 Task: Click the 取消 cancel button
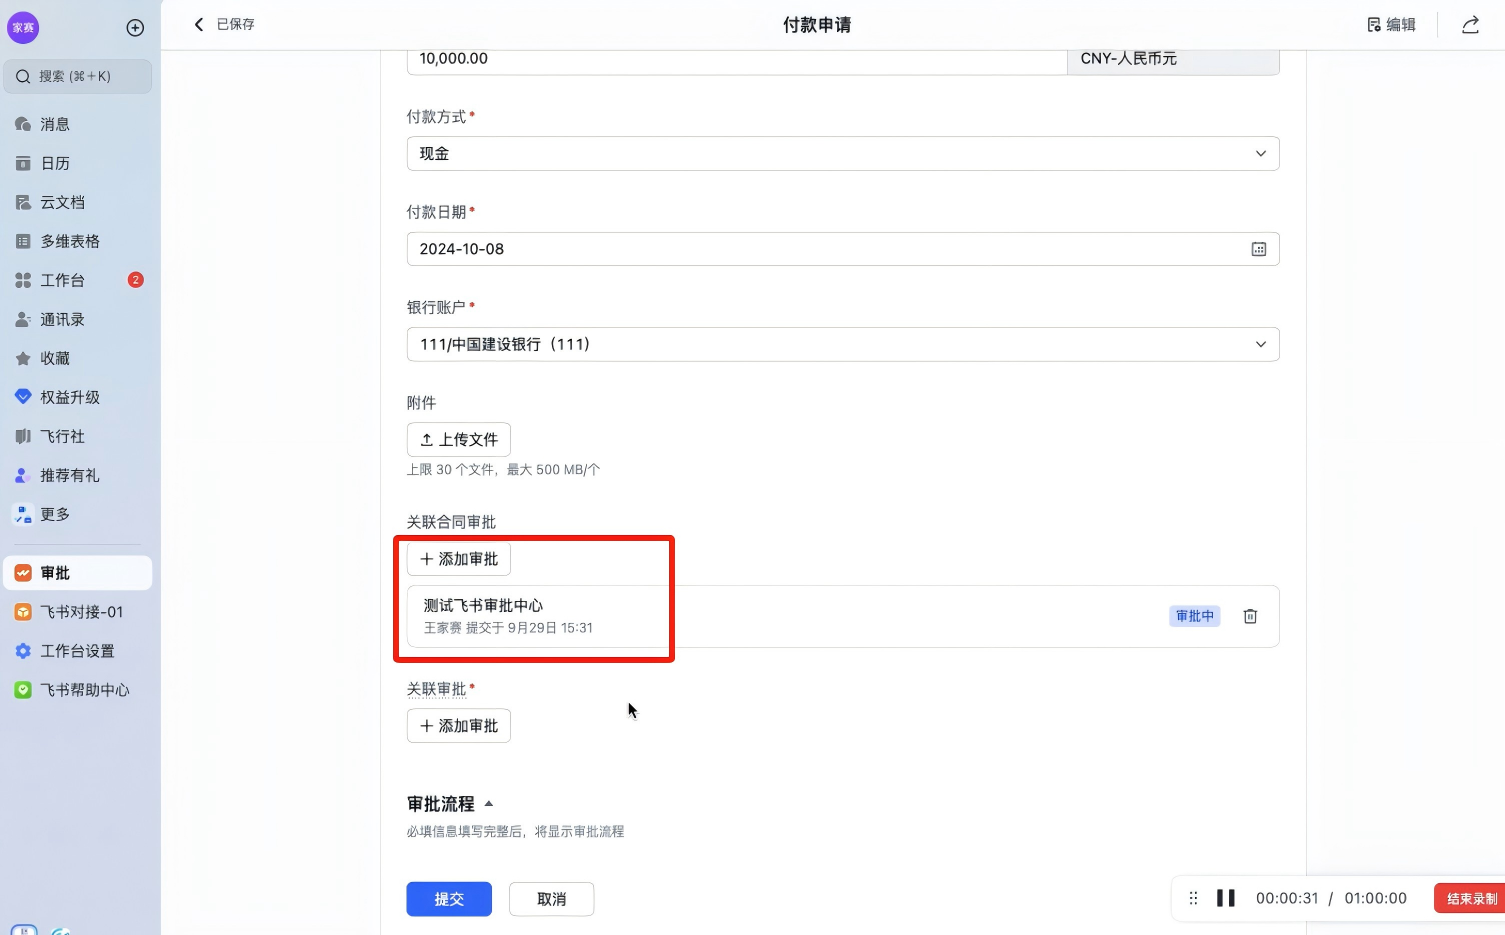point(551,899)
